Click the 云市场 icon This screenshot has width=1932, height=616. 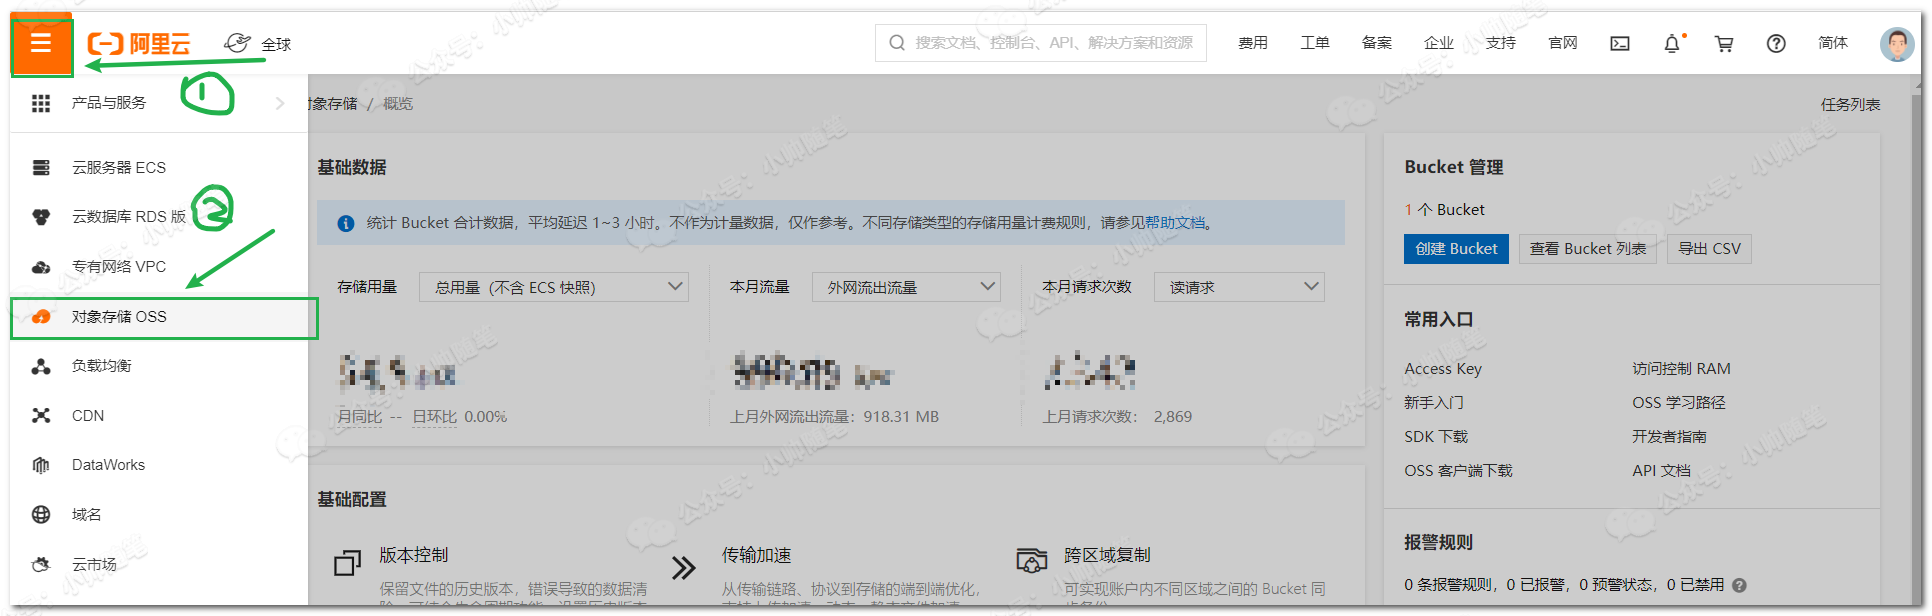coord(41,564)
